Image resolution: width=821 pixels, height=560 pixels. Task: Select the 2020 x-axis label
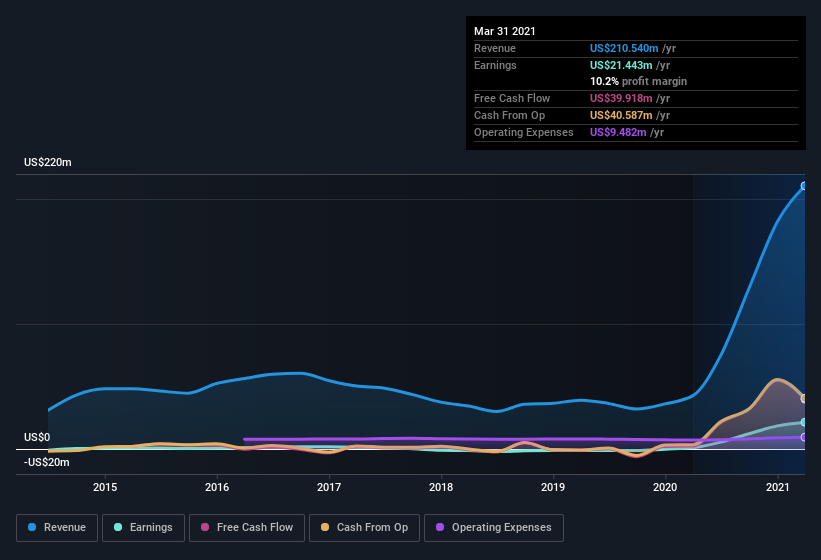coord(665,487)
